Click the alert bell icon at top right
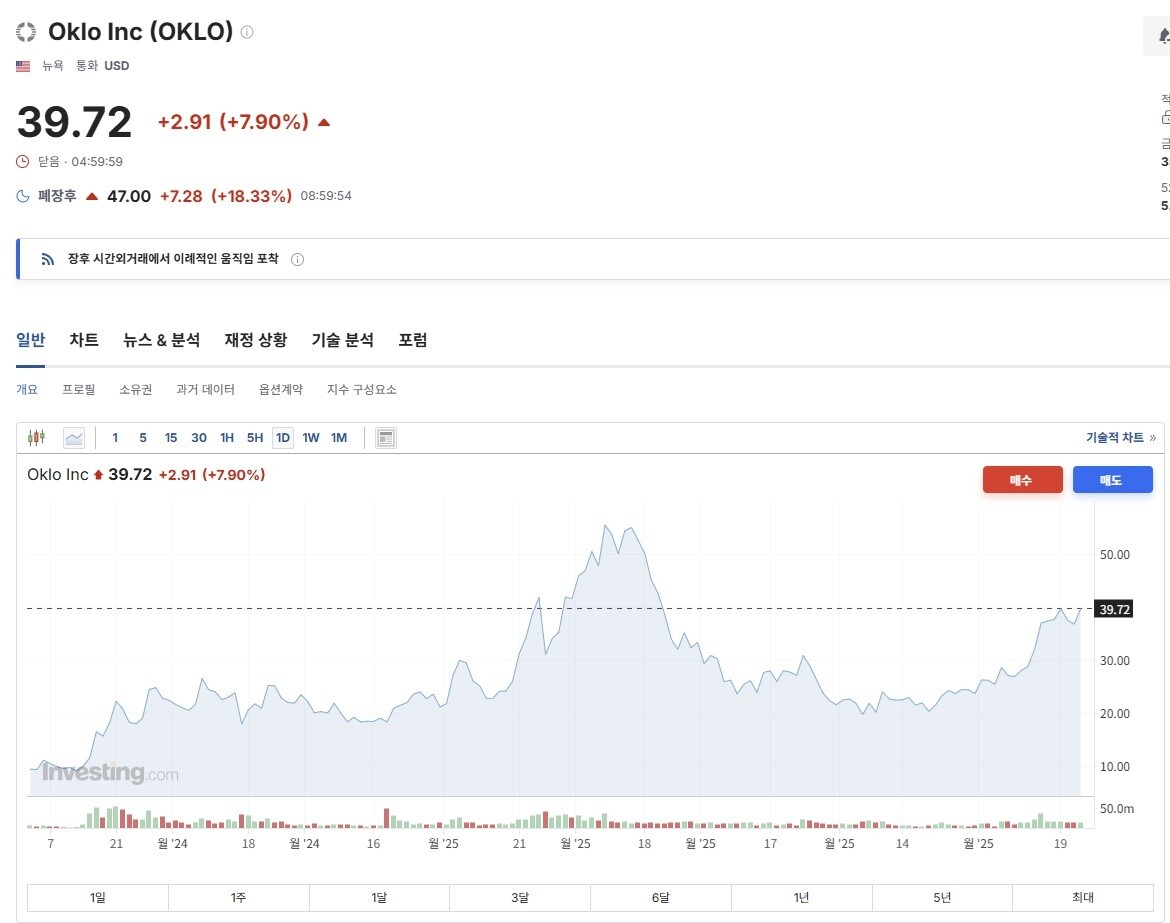The height and width of the screenshot is (923, 1170). pos(1163,36)
